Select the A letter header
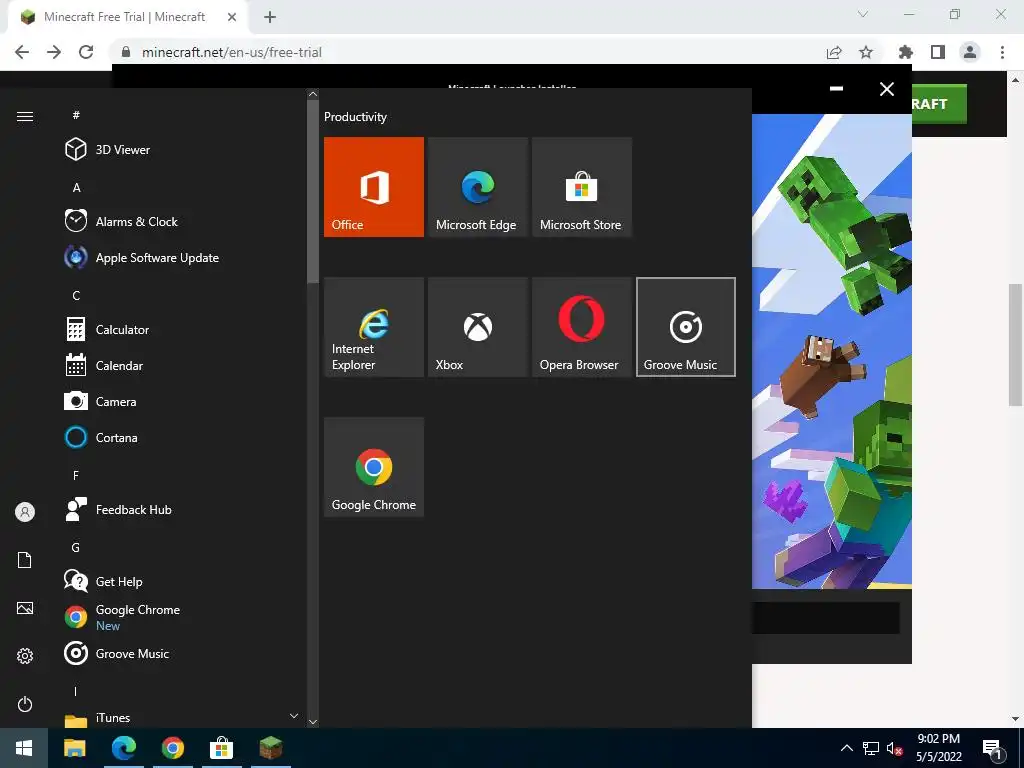This screenshot has width=1024, height=768. pos(76,187)
